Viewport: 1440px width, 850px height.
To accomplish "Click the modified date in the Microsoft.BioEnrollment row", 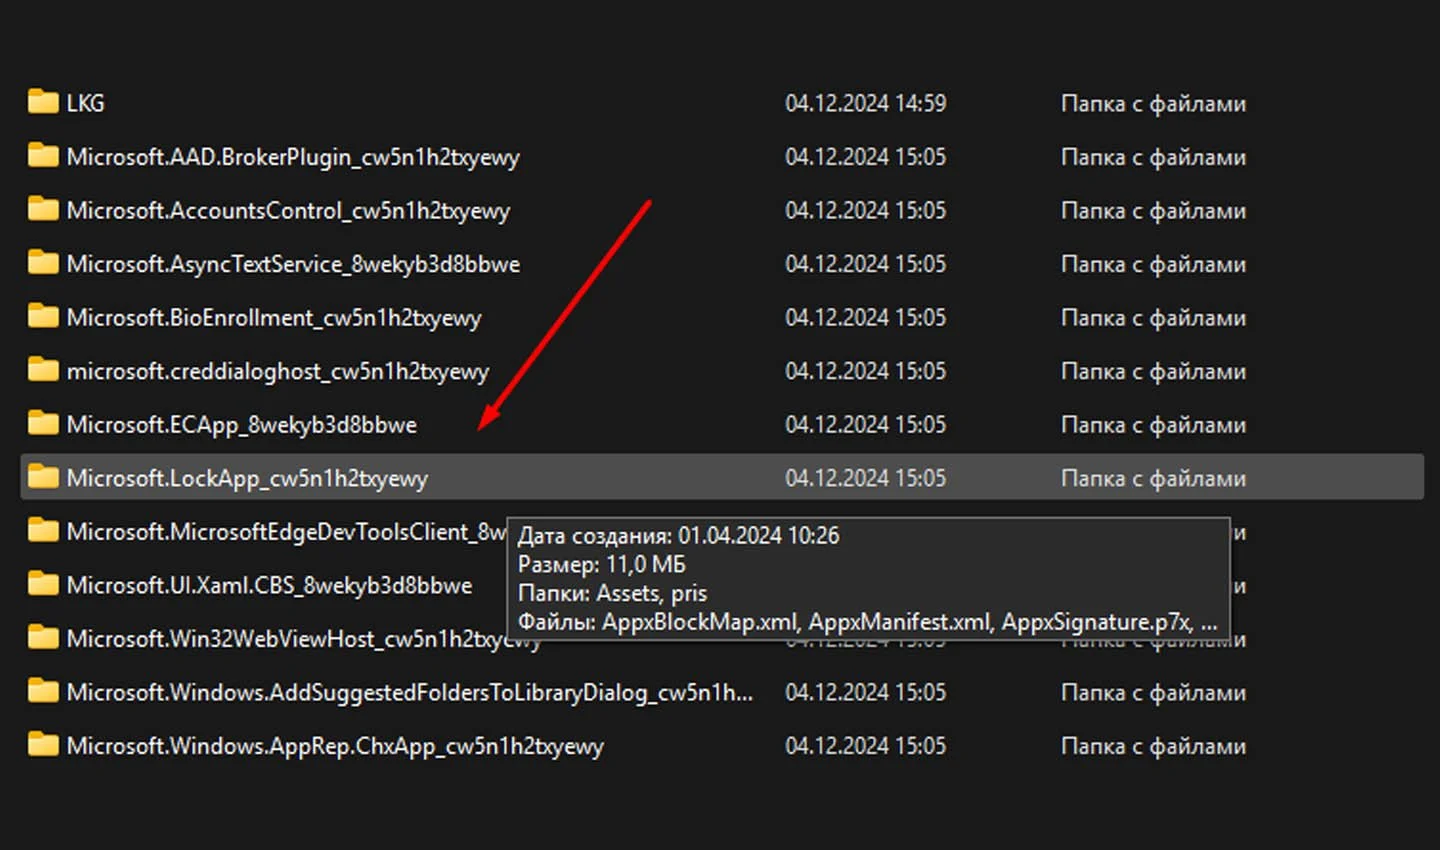I will pos(866,317).
